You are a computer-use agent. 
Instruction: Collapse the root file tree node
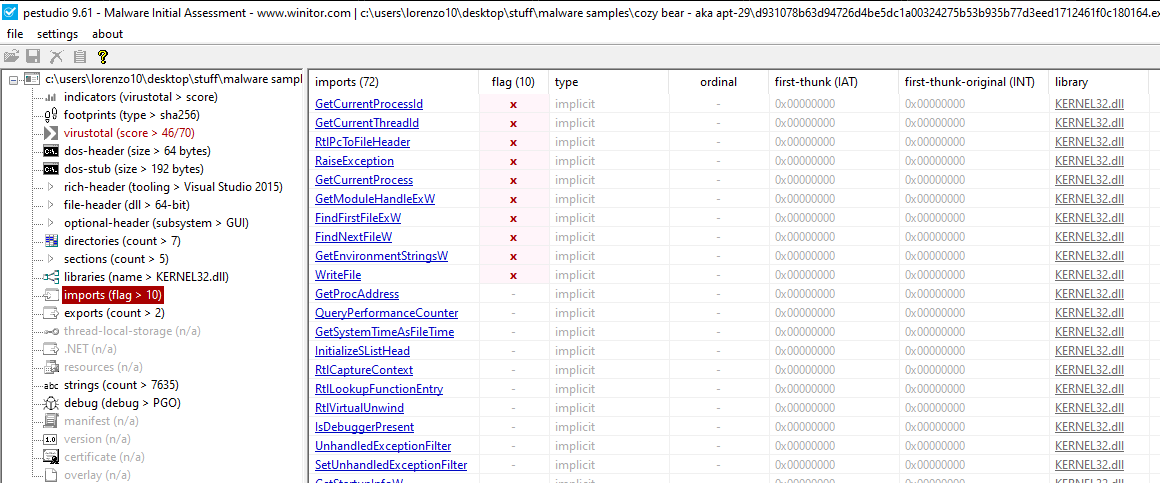[13, 79]
